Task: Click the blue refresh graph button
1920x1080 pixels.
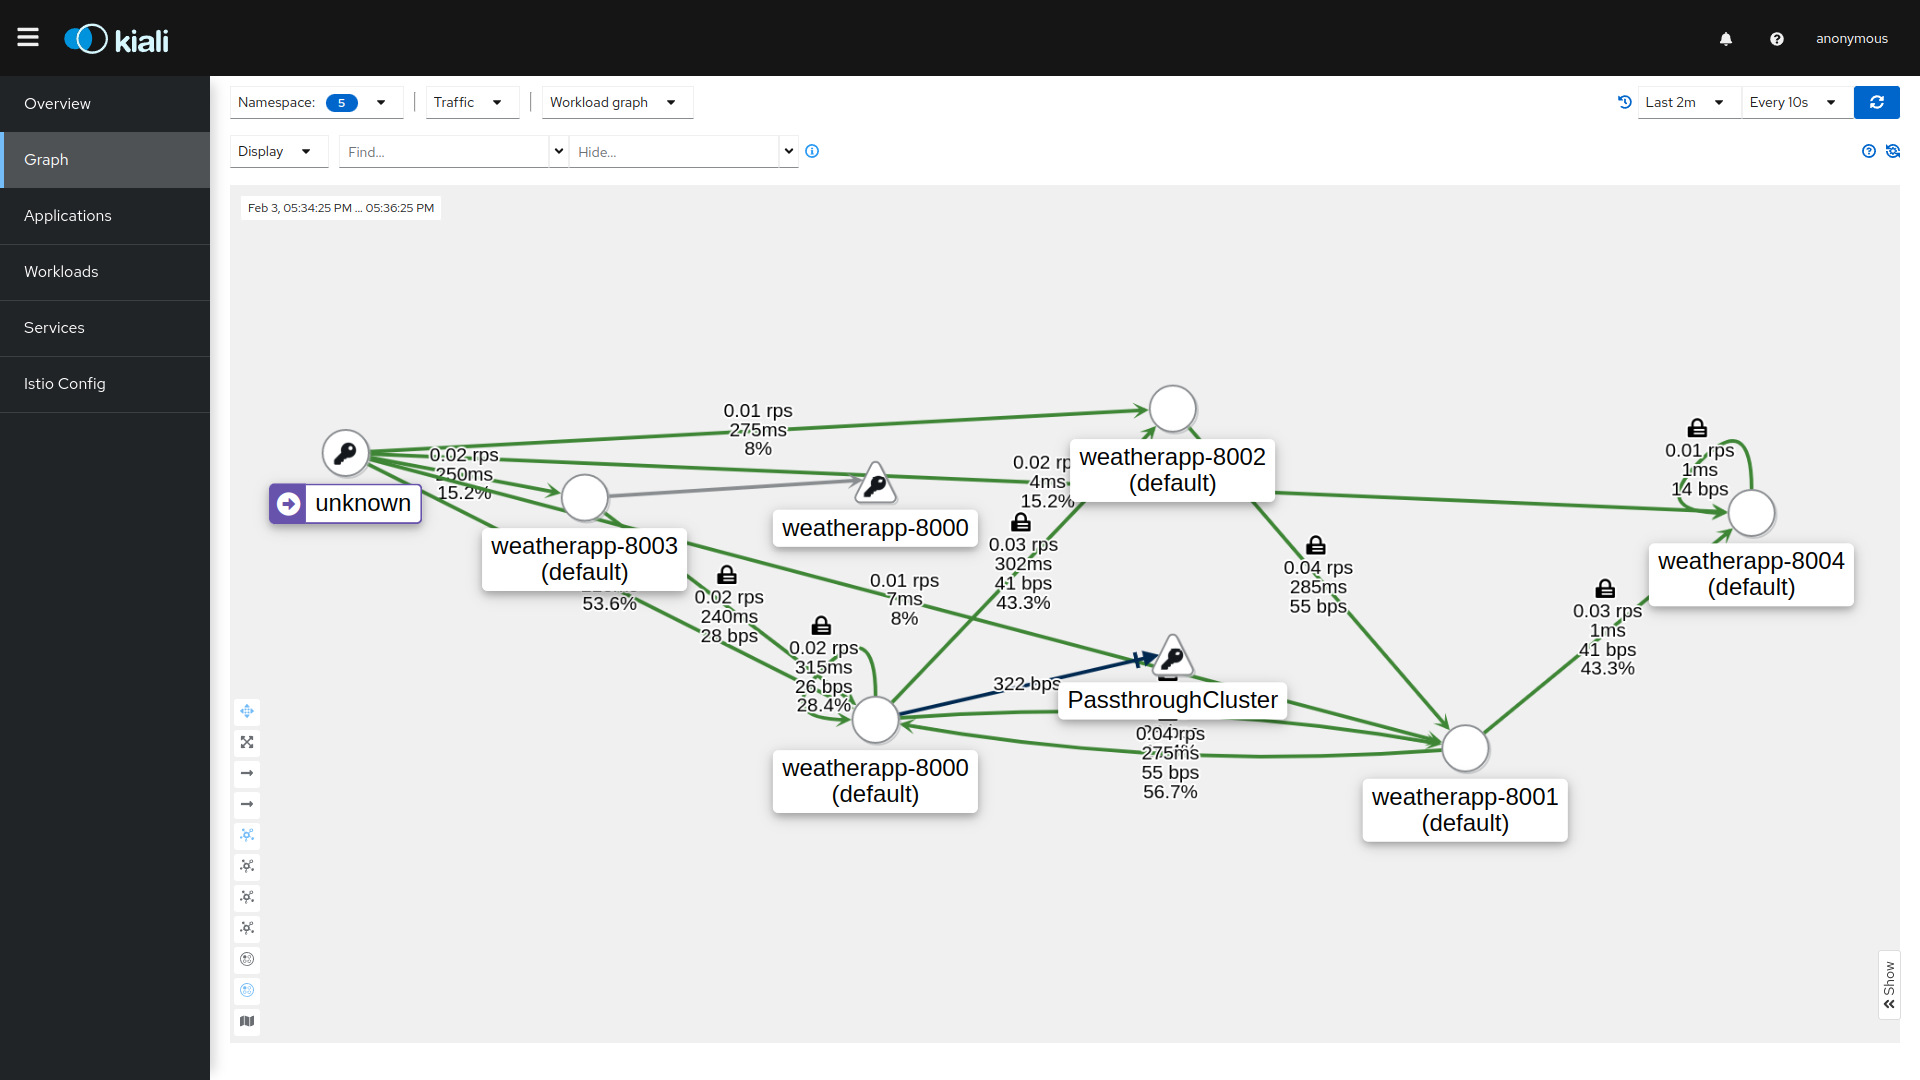Action: [1877, 102]
